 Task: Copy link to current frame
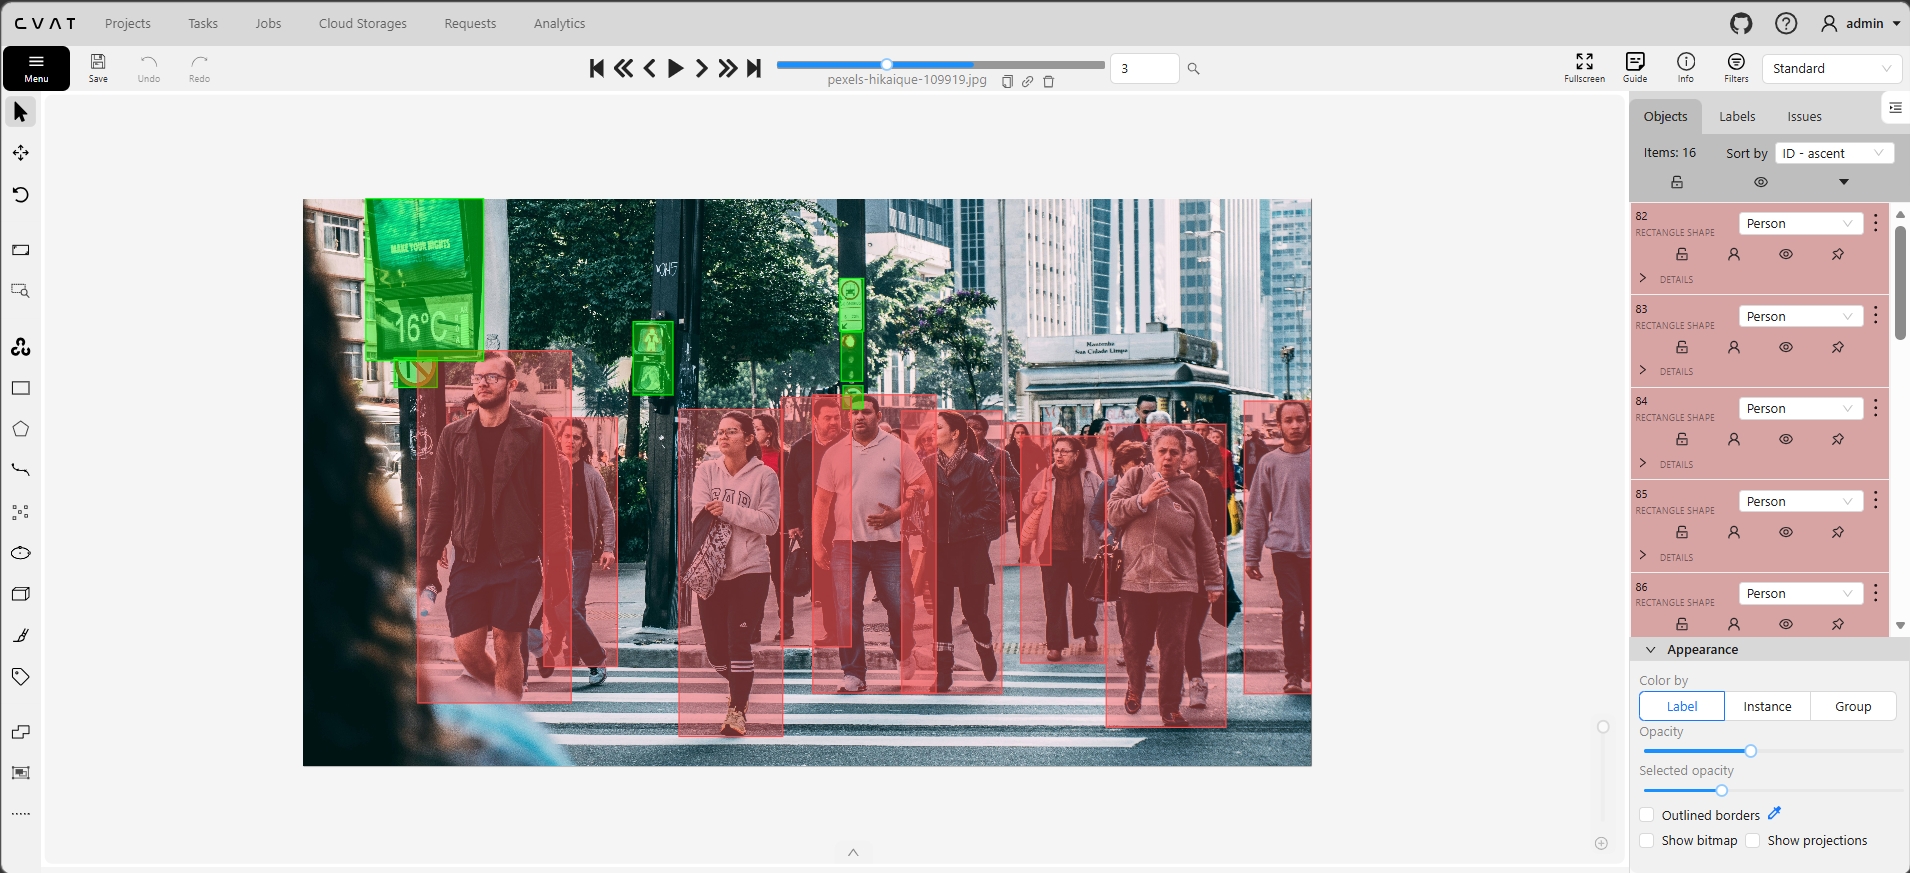click(x=1027, y=81)
